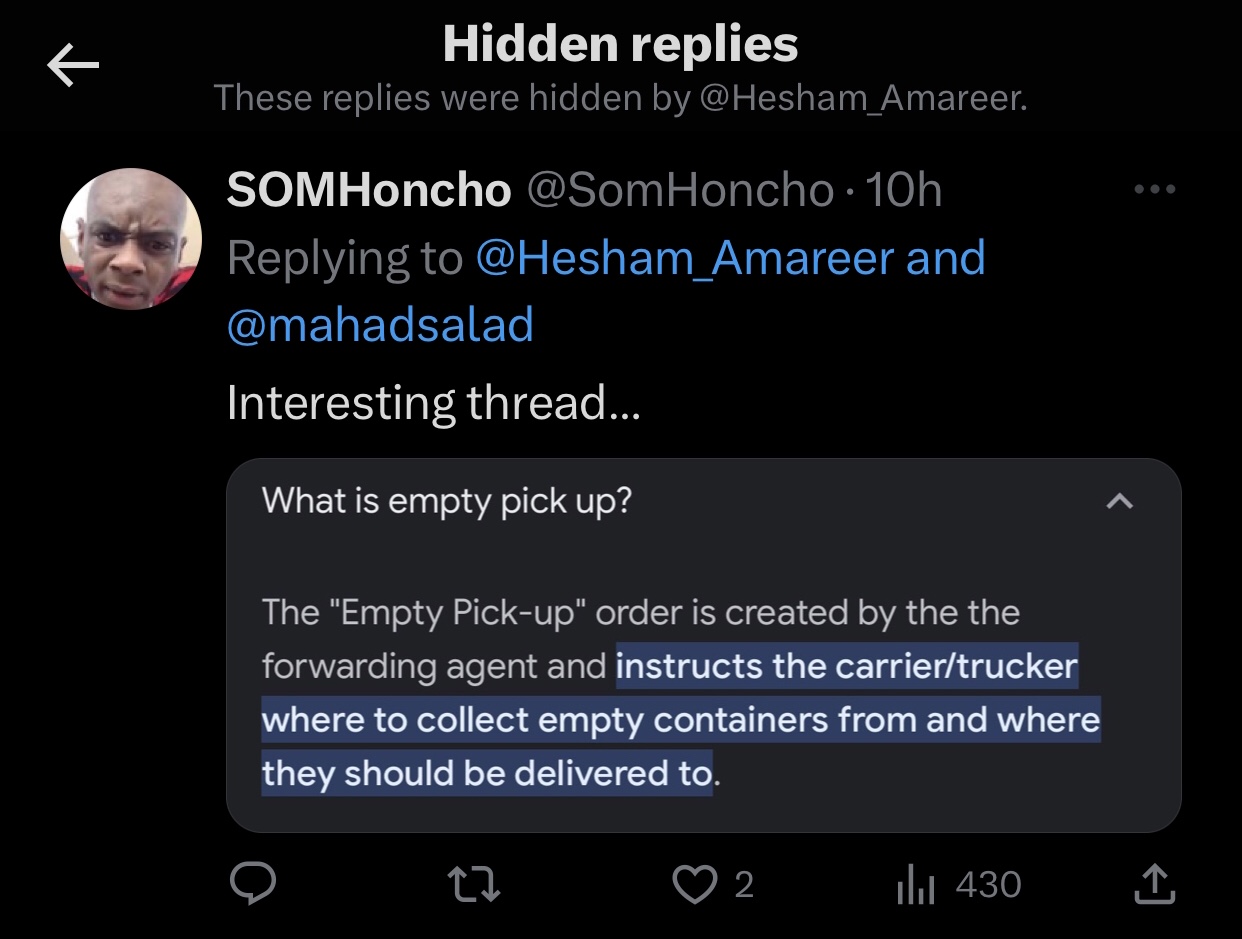This screenshot has height=939, width=1242.
Task: Click the @SomHoncho handle
Action: click(680, 190)
